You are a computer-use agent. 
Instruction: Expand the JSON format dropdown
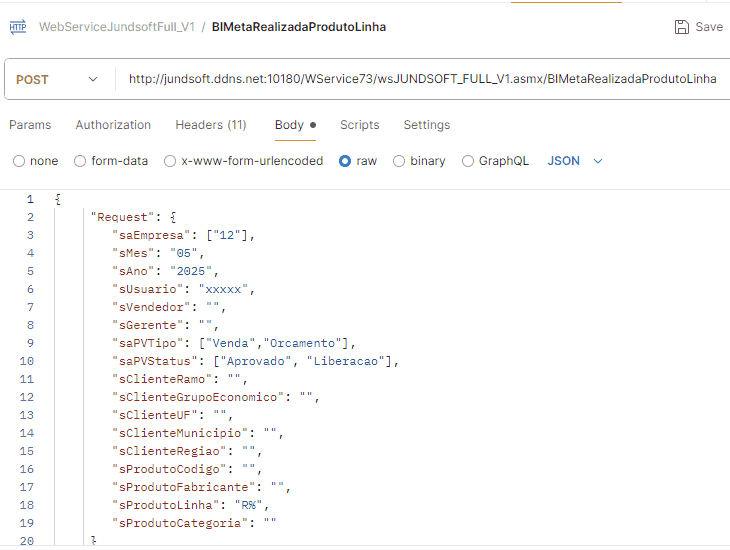[x=576, y=161]
